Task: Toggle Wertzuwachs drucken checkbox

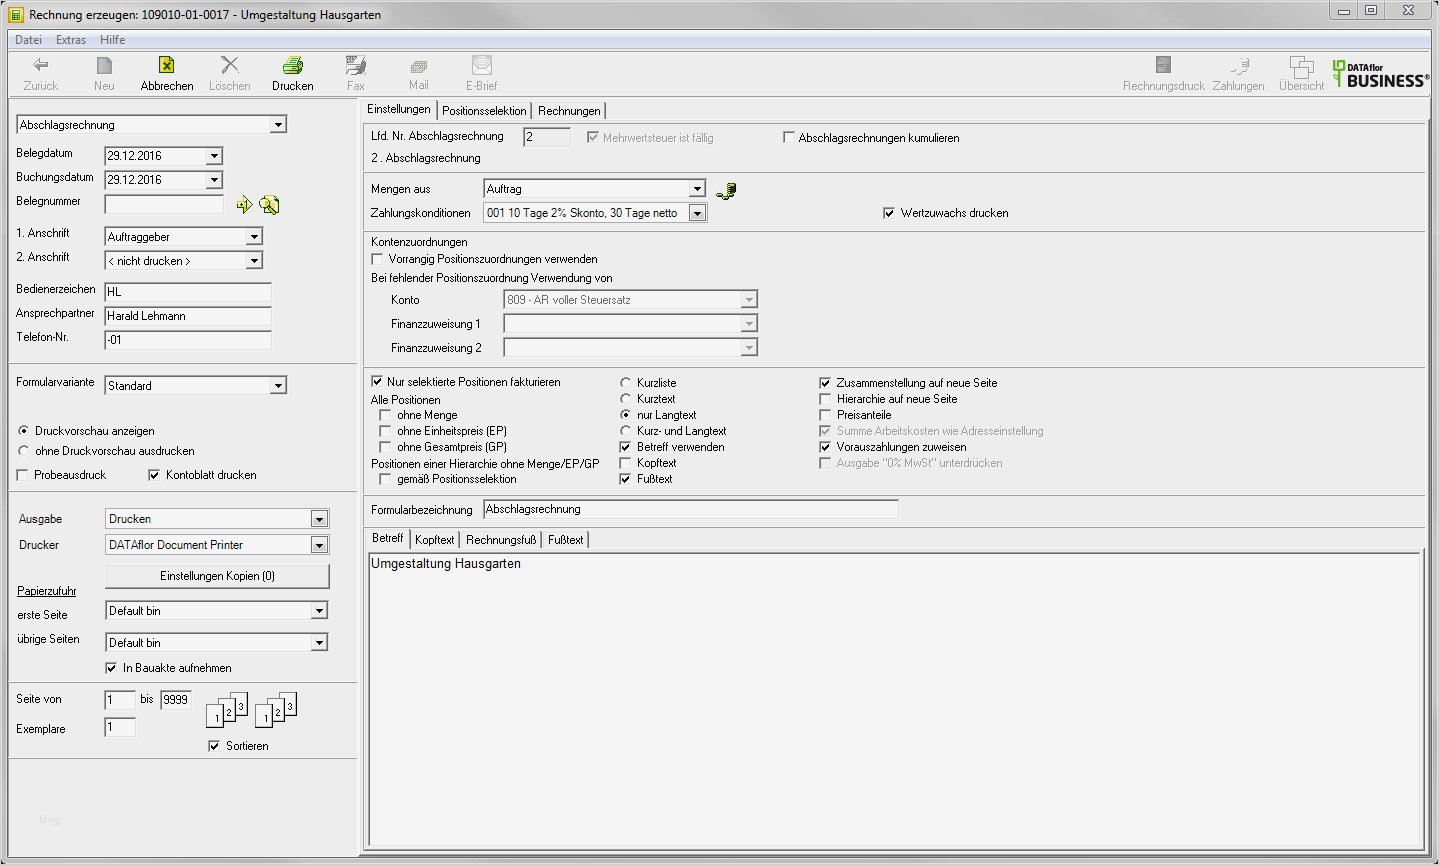Action: click(889, 213)
